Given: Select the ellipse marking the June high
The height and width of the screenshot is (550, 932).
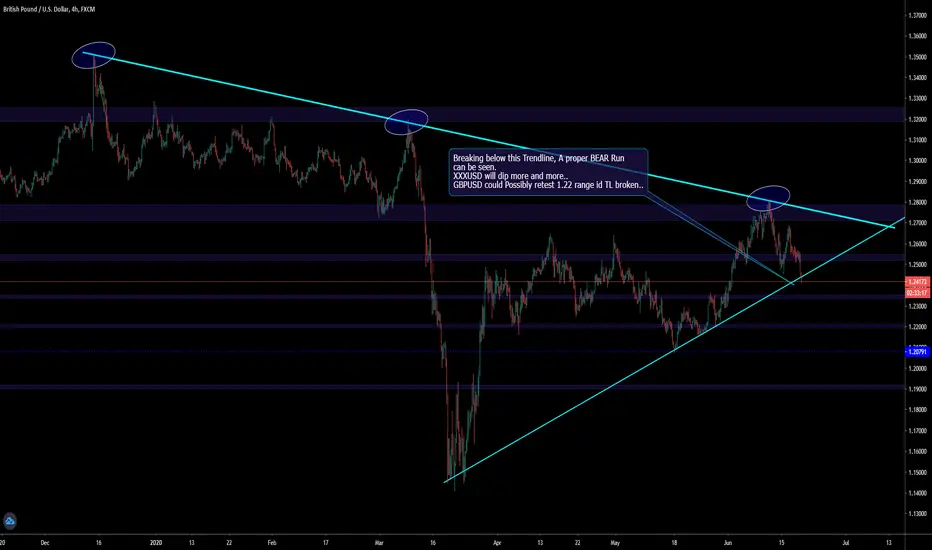Looking at the screenshot, I should [x=768, y=198].
